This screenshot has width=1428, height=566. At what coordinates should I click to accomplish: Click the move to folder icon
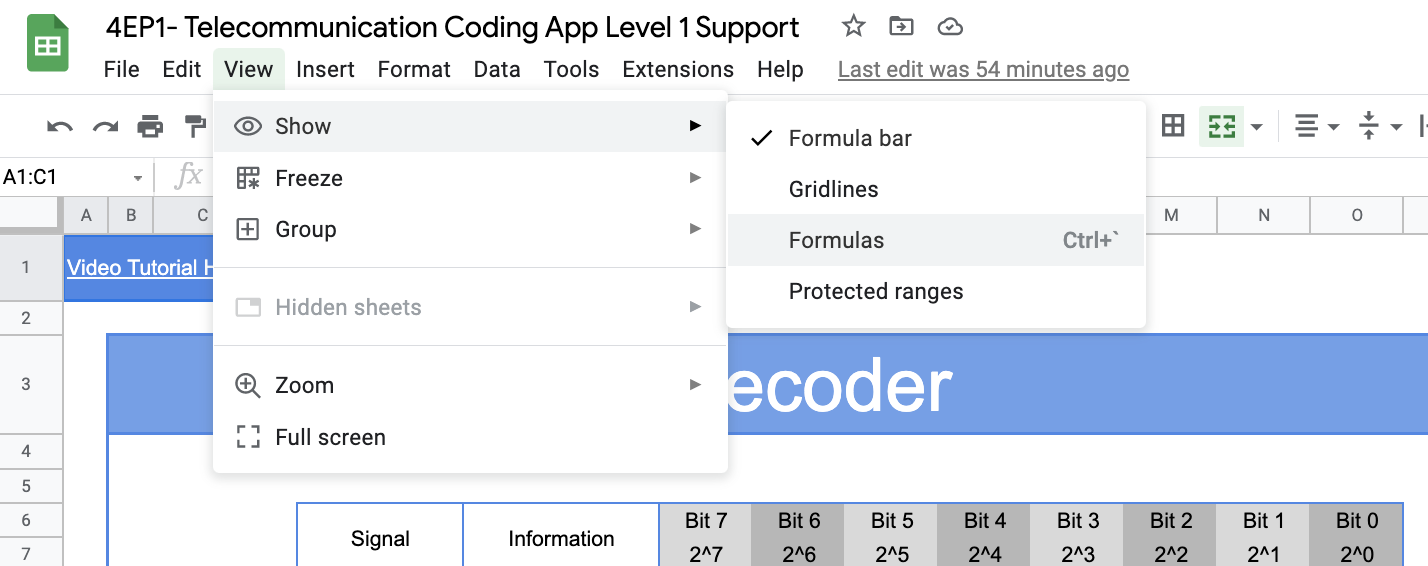(901, 27)
